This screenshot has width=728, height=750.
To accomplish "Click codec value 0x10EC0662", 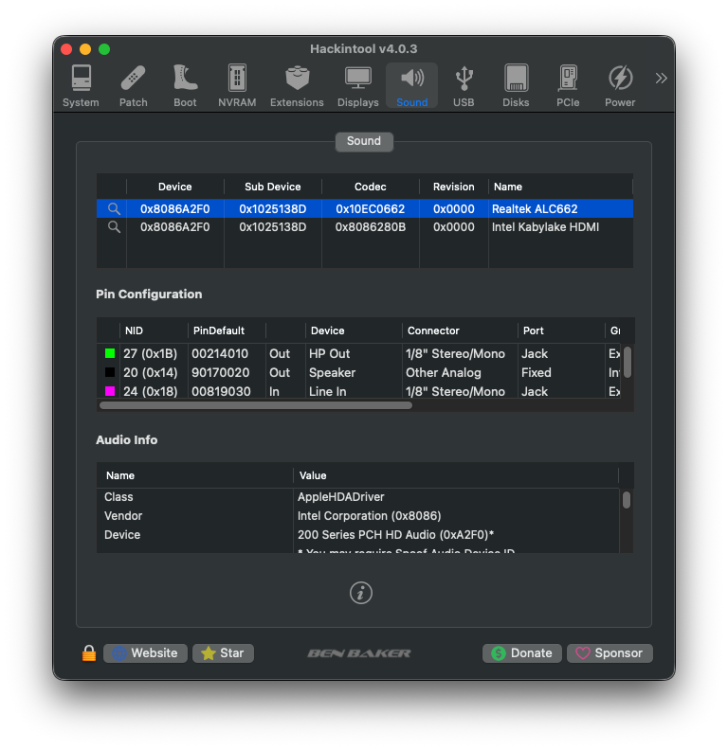I will click(370, 209).
